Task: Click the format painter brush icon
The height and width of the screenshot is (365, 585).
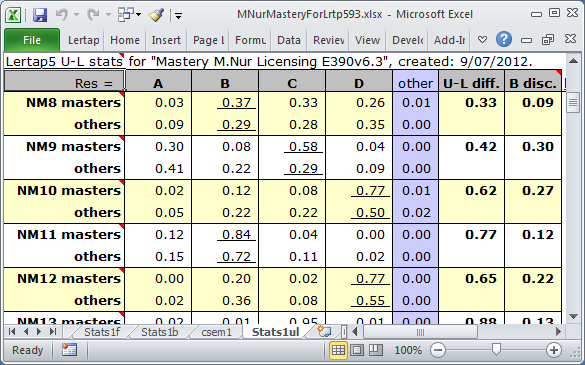Action: [156, 15]
